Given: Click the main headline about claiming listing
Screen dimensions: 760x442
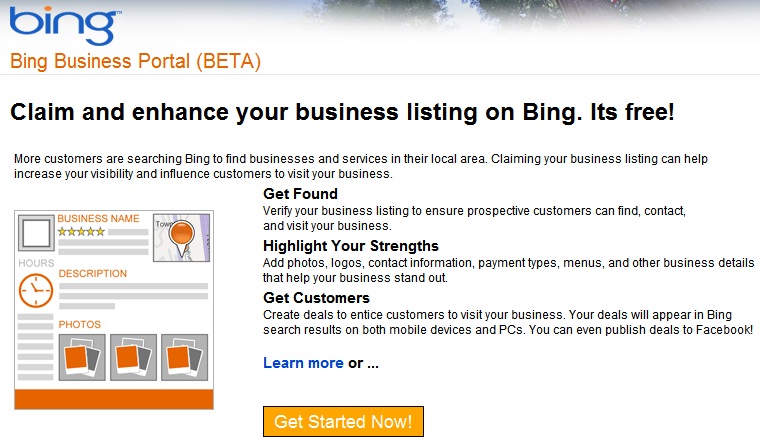Looking at the screenshot, I should pyautogui.click(x=342, y=111).
